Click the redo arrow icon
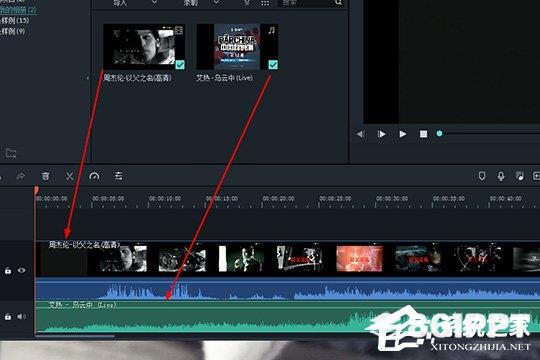540x360 pixels. tap(21, 176)
